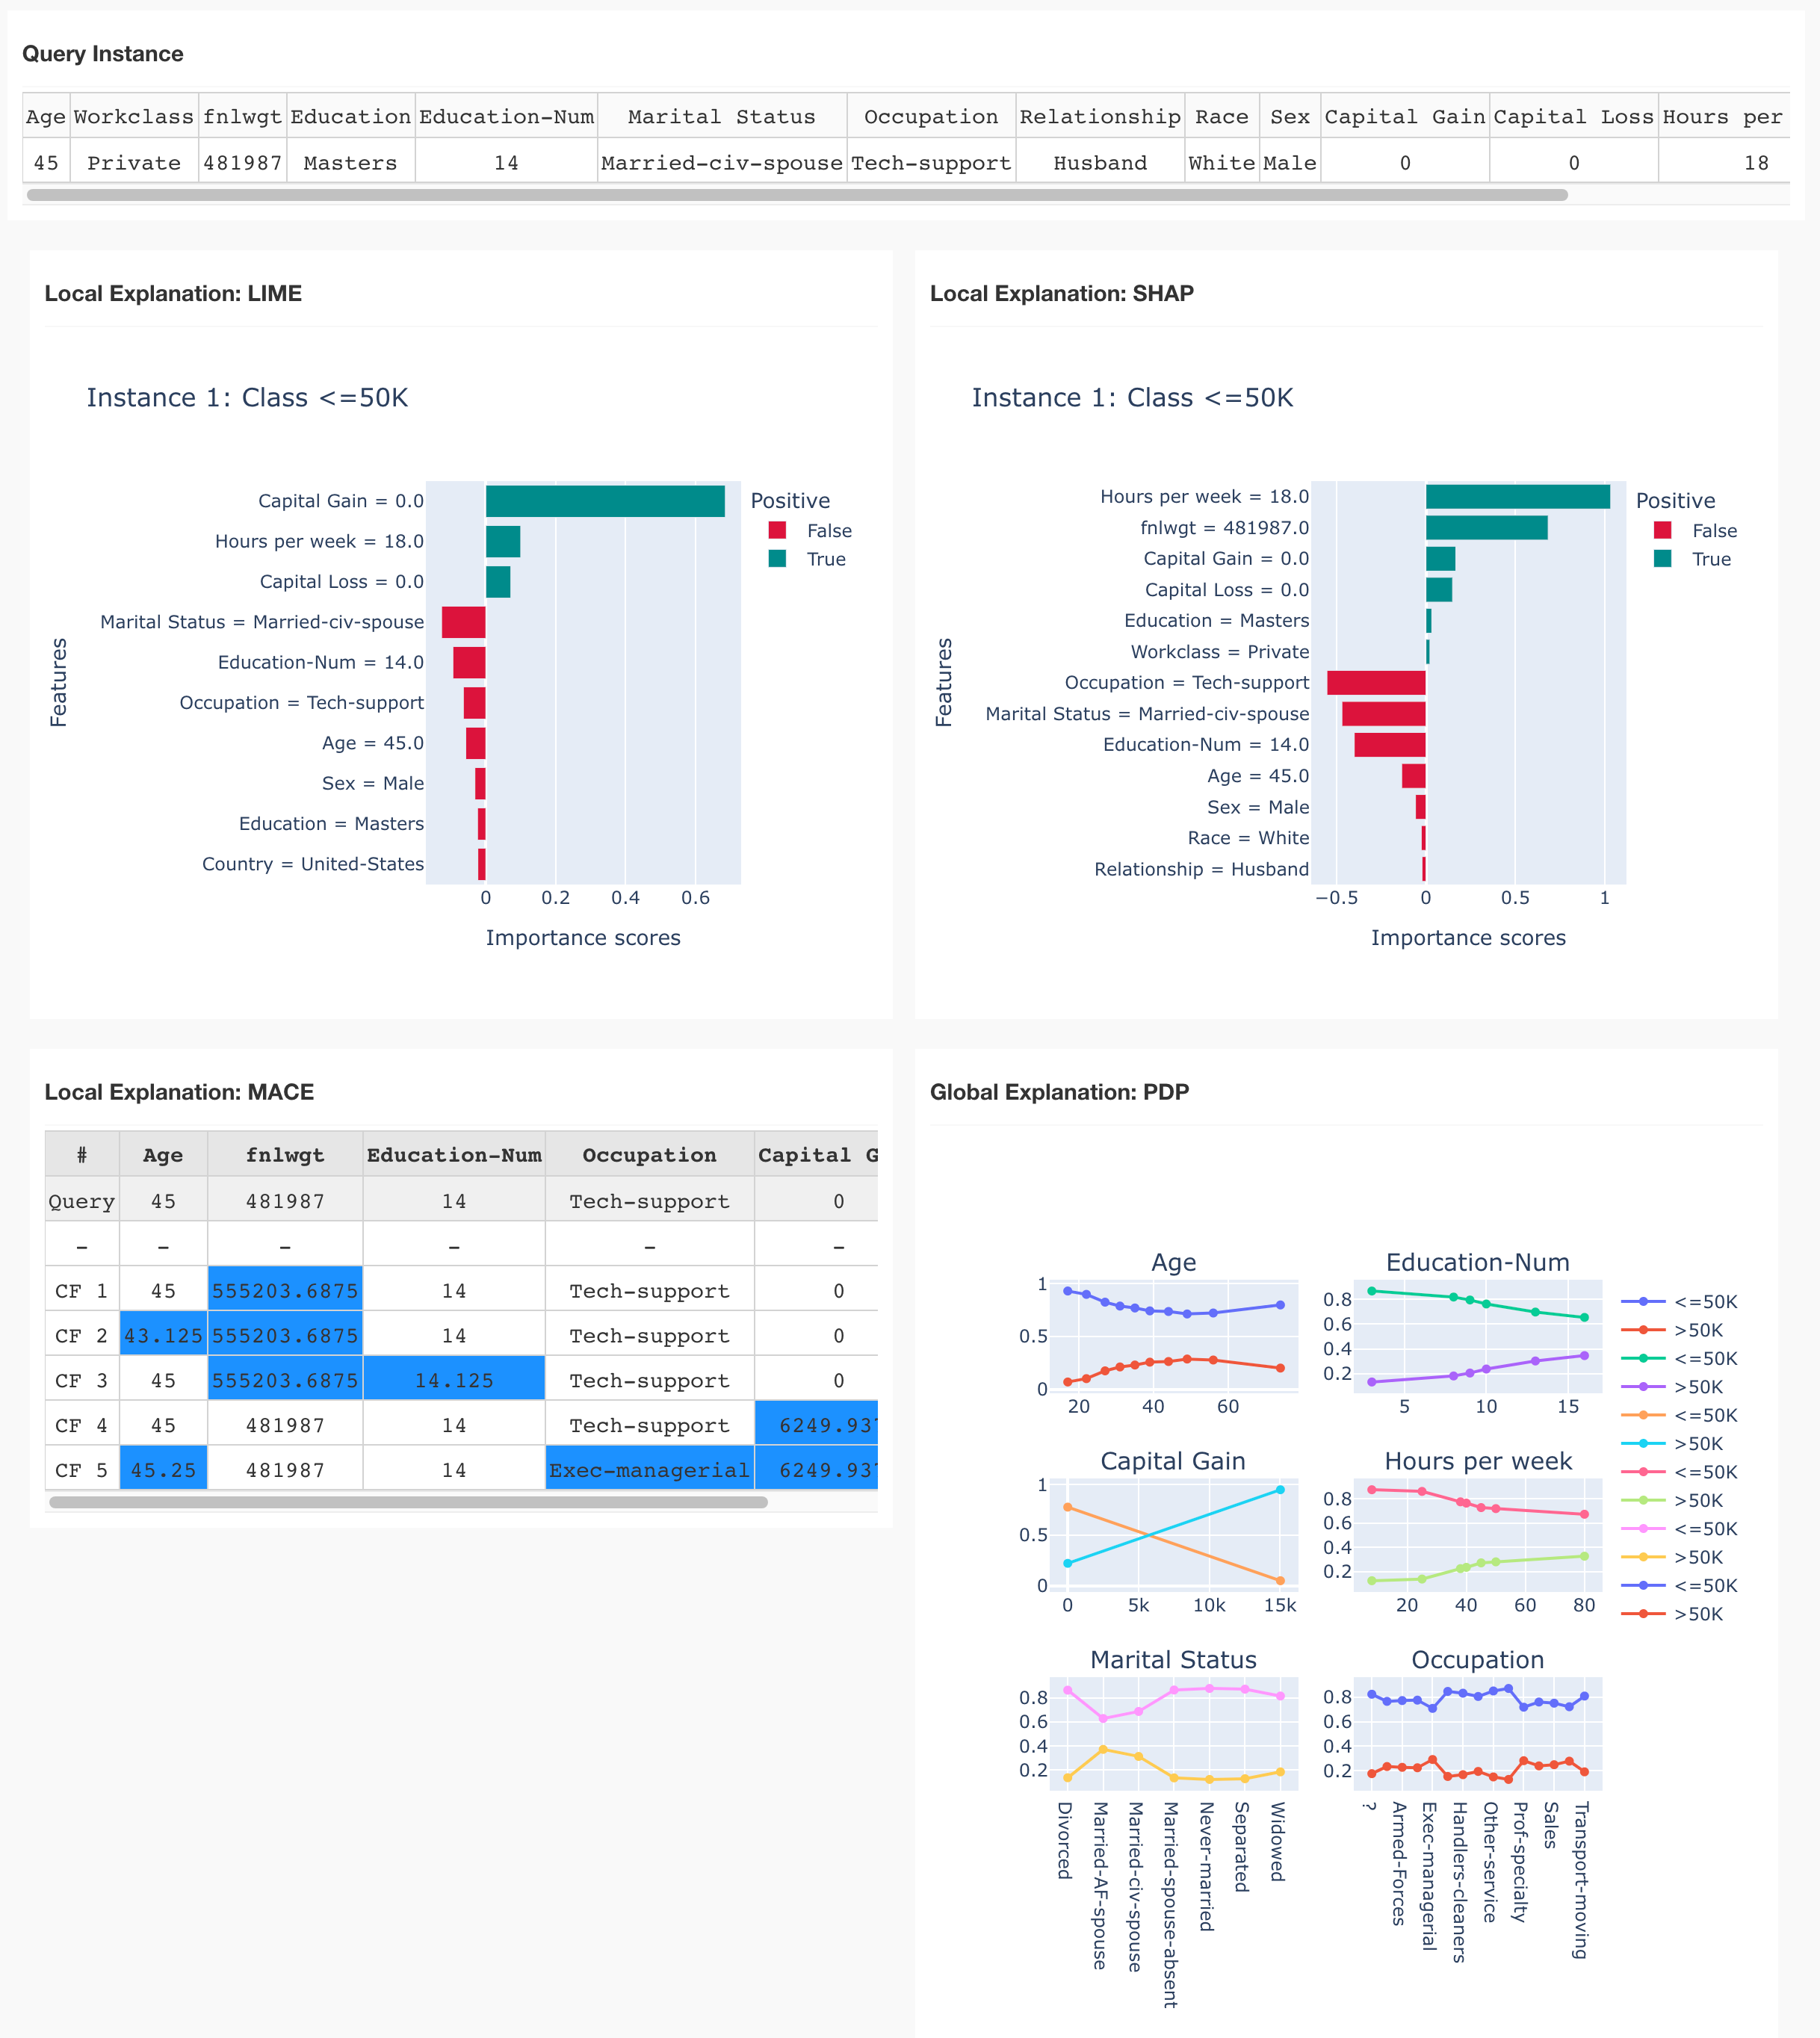Click the Hours per week = 18.0 bar in LIME

(503, 542)
